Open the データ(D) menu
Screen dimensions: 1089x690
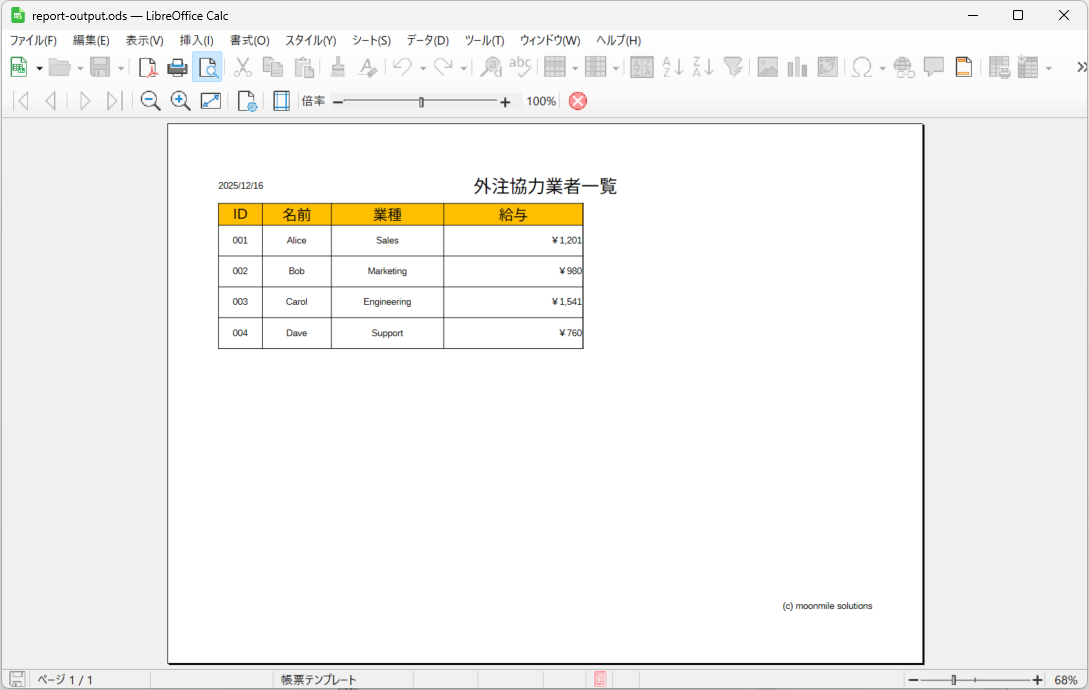click(427, 41)
